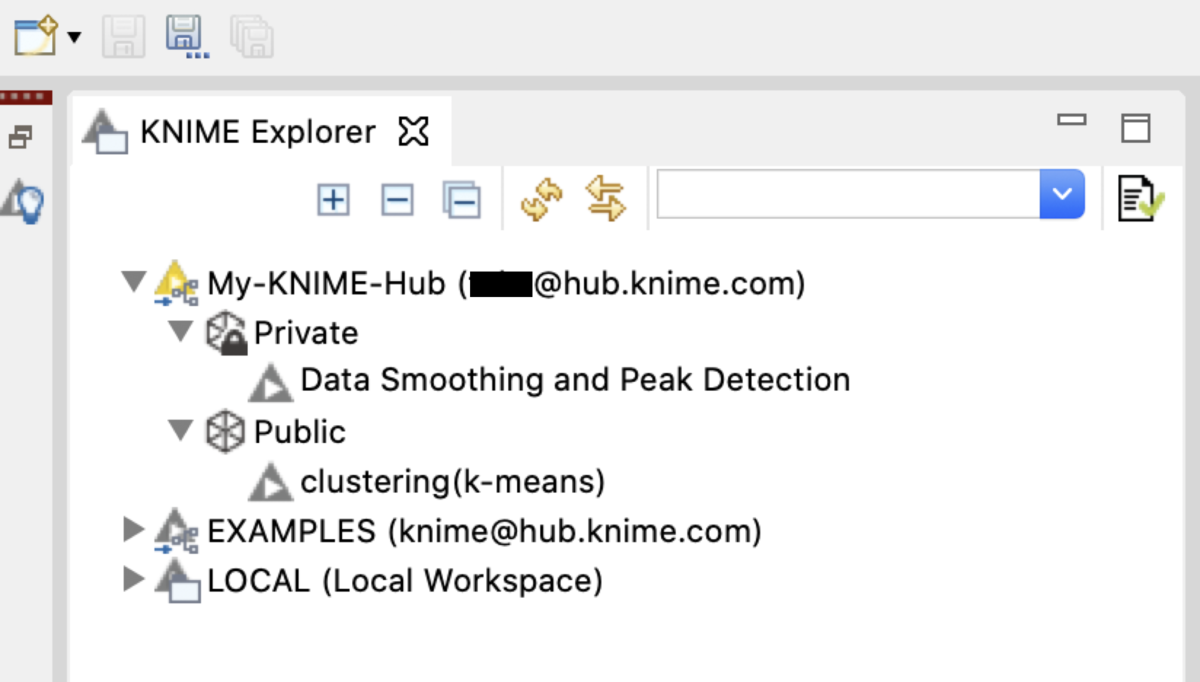Click the explorer filter input field
This screenshot has height=682, width=1200.
click(848, 194)
